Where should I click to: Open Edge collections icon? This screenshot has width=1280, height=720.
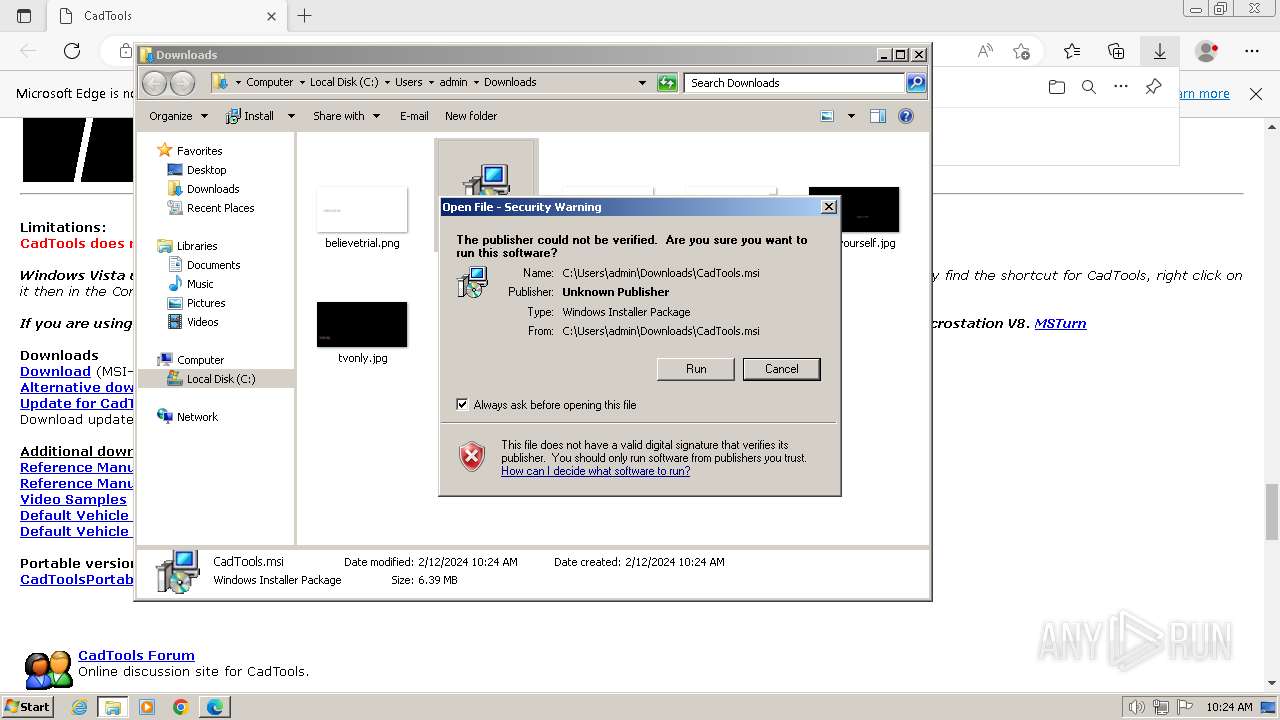tap(1116, 51)
